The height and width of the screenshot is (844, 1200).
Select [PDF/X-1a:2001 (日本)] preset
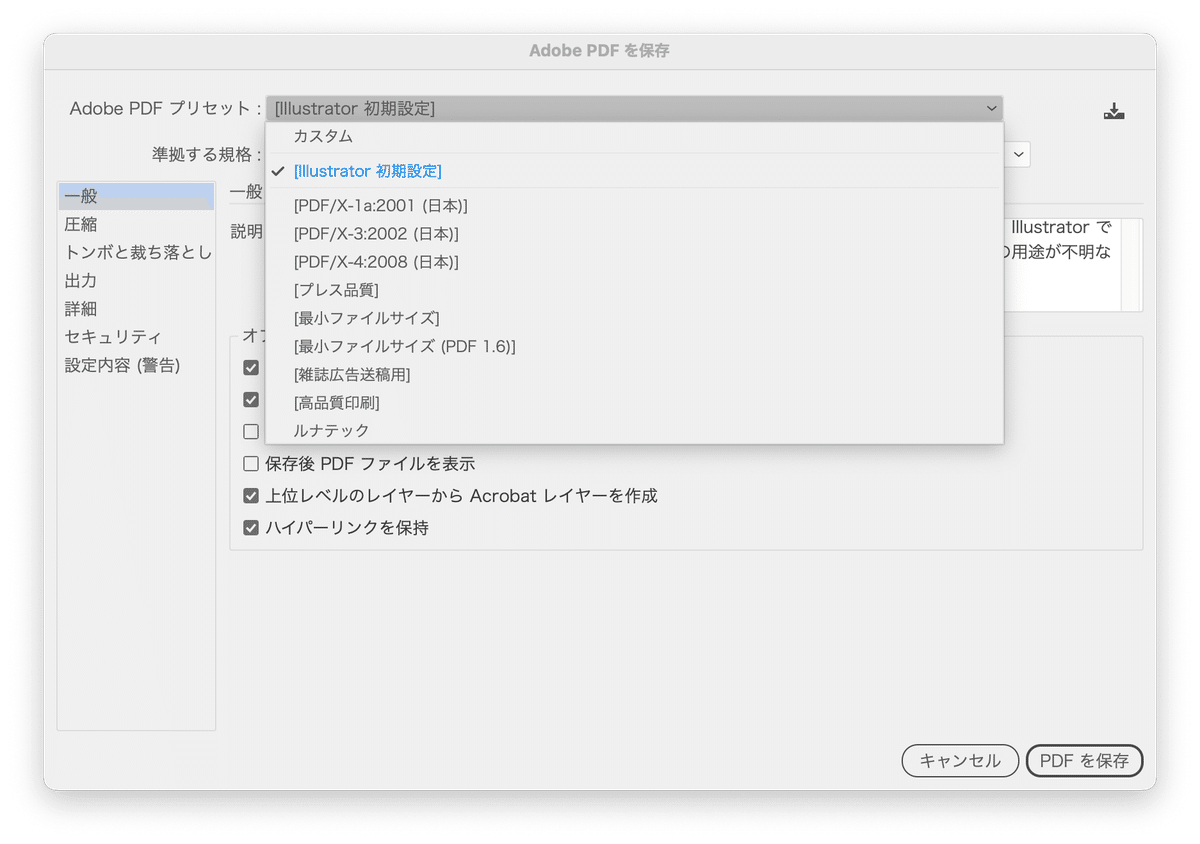[x=634, y=206]
